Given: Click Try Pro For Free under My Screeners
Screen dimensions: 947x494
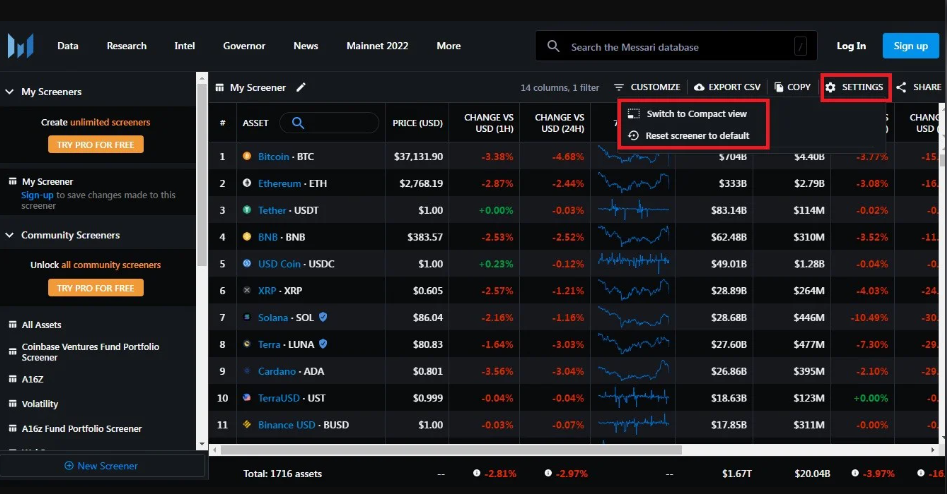Looking at the screenshot, I should pos(95,144).
